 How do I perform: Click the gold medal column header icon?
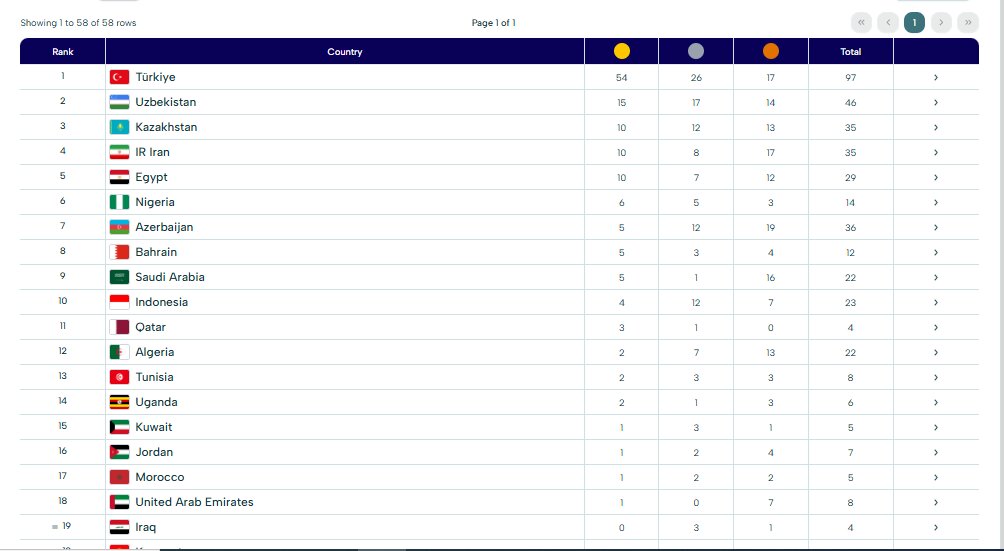coord(621,52)
